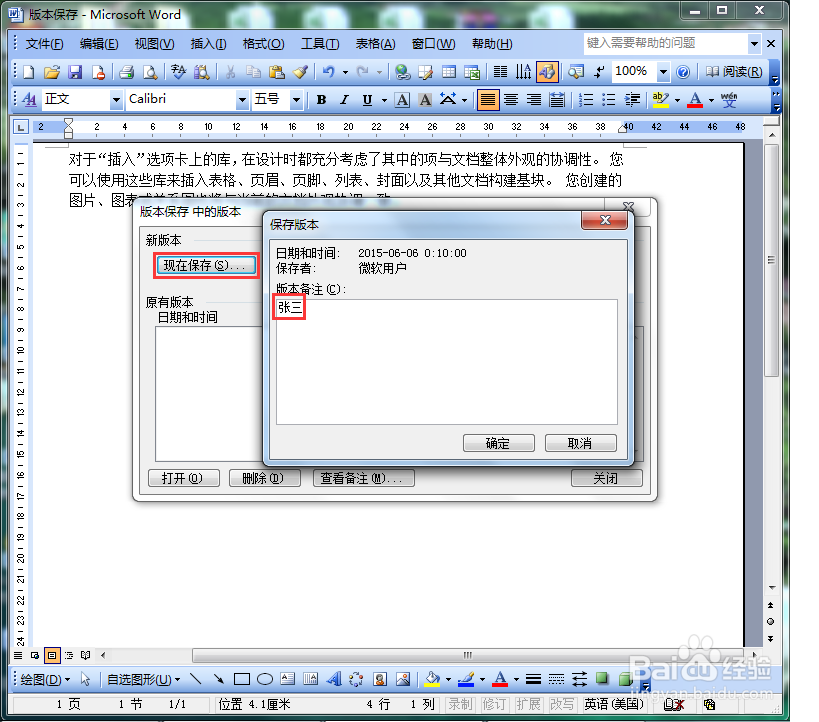819x722 pixels.
Task: Toggle numbered list
Action: tap(586, 100)
